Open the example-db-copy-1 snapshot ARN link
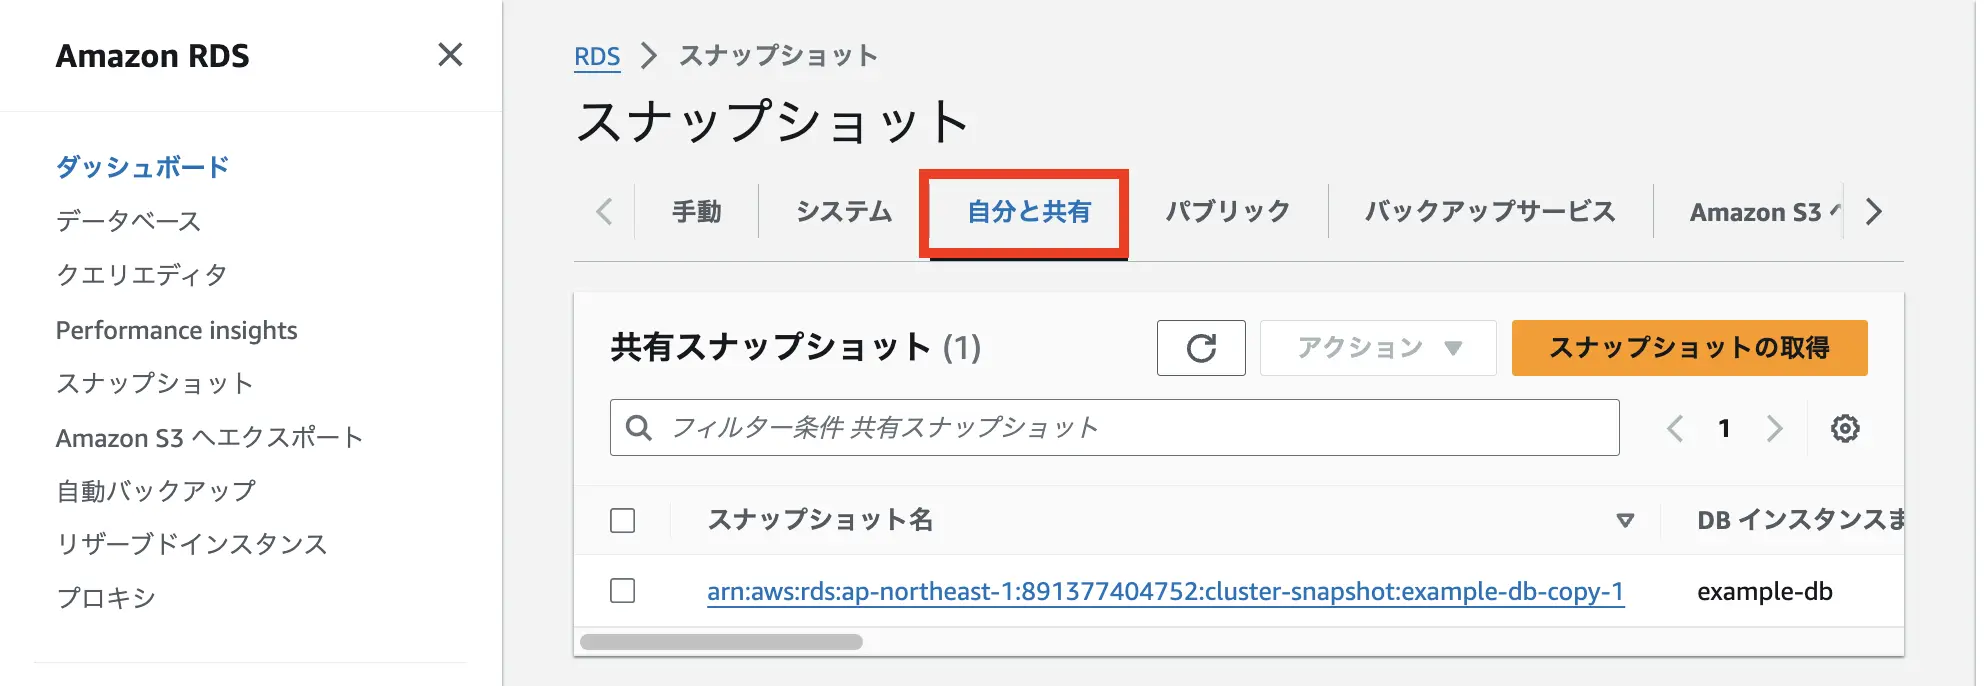Viewport: 1984px width, 686px height. tap(1164, 592)
